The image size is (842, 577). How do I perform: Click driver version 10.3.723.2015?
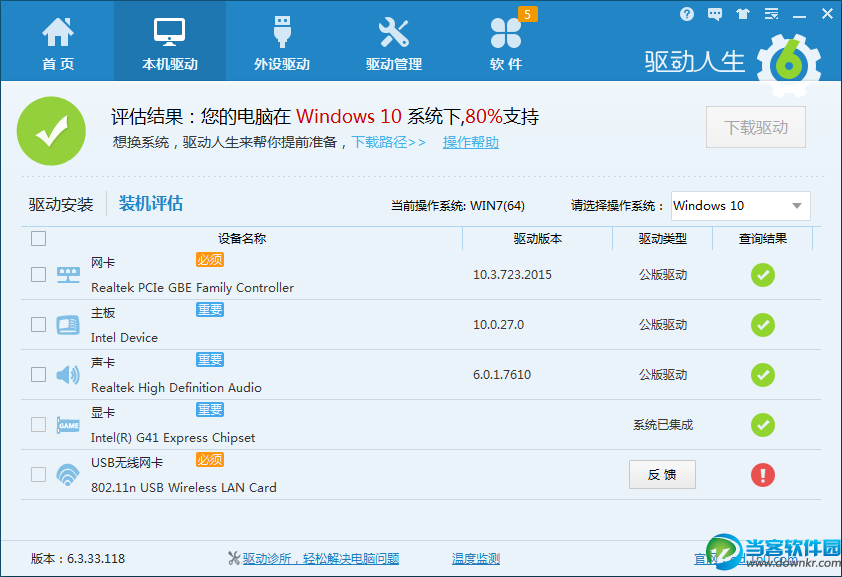[x=512, y=275]
